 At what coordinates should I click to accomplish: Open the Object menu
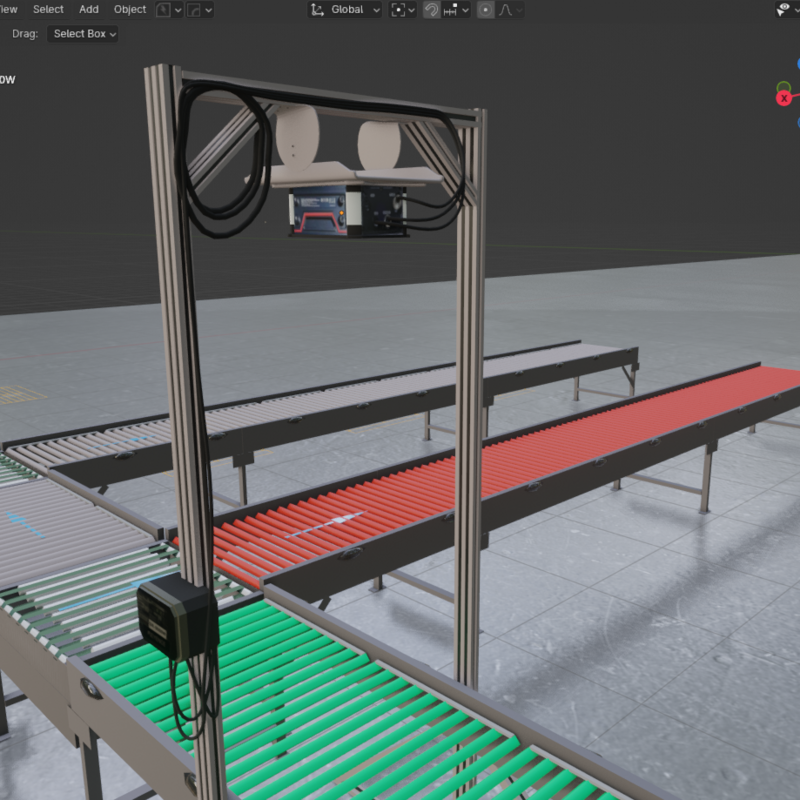(130, 9)
